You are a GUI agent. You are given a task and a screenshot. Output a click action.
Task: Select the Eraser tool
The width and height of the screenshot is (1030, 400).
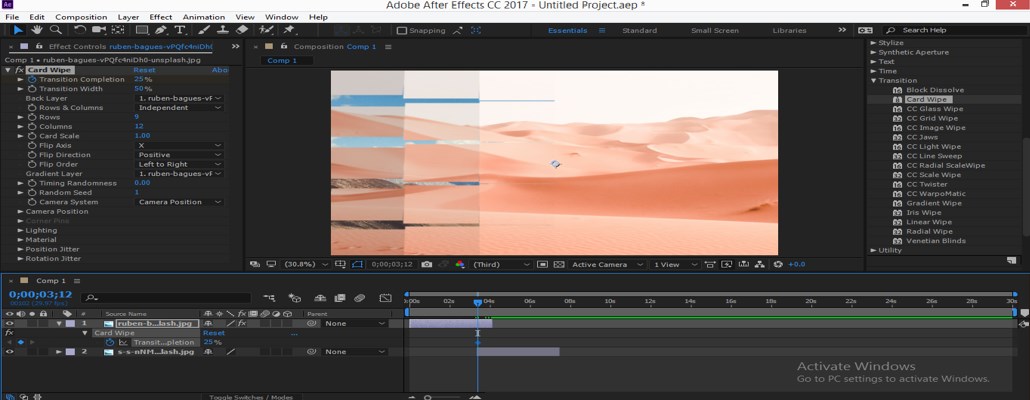pyautogui.click(x=241, y=30)
